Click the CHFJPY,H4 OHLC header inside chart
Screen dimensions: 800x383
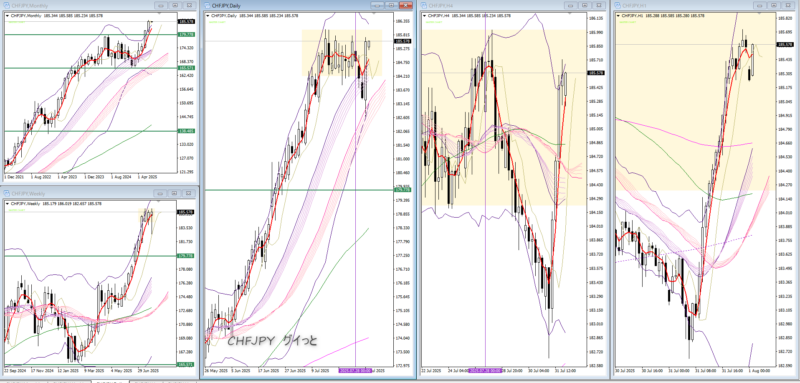pyautogui.click(x=470, y=16)
